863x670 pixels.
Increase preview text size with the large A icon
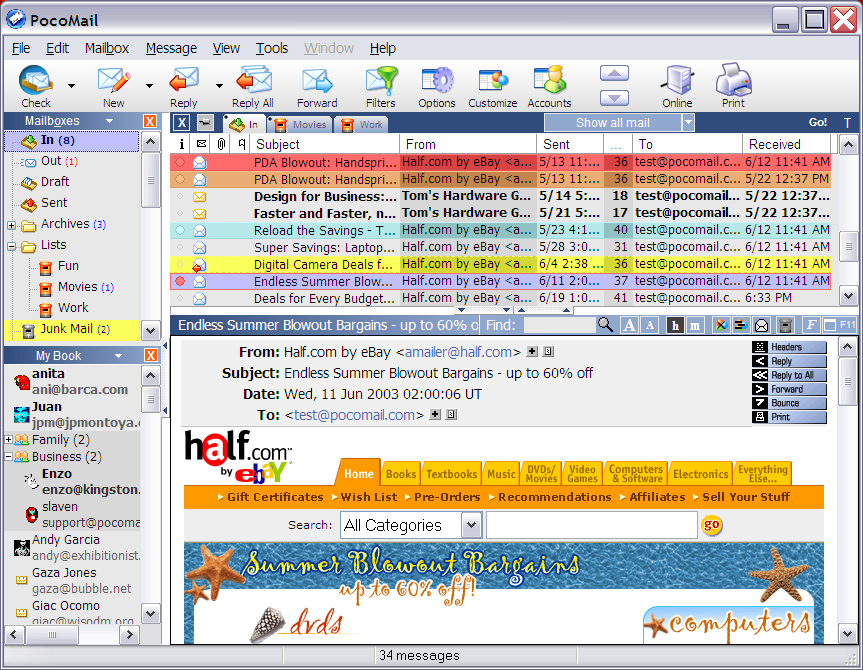point(629,325)
